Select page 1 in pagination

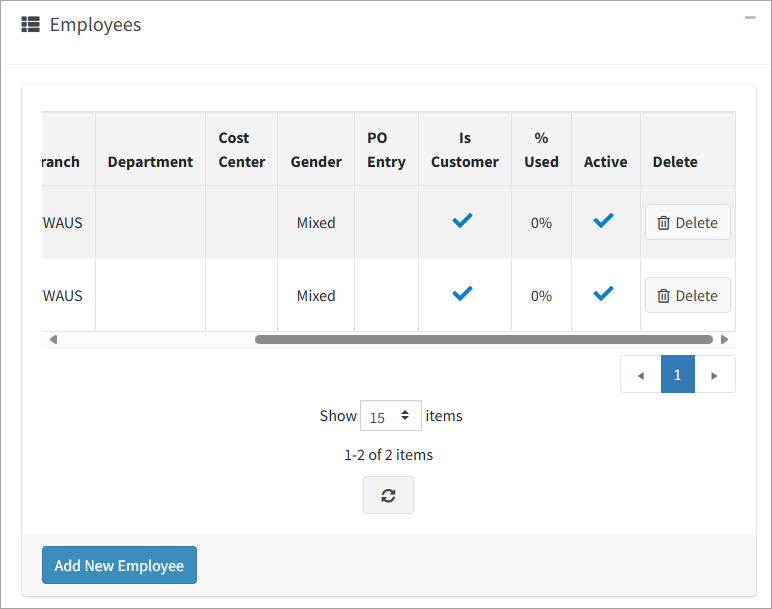(x=677, y=374)
